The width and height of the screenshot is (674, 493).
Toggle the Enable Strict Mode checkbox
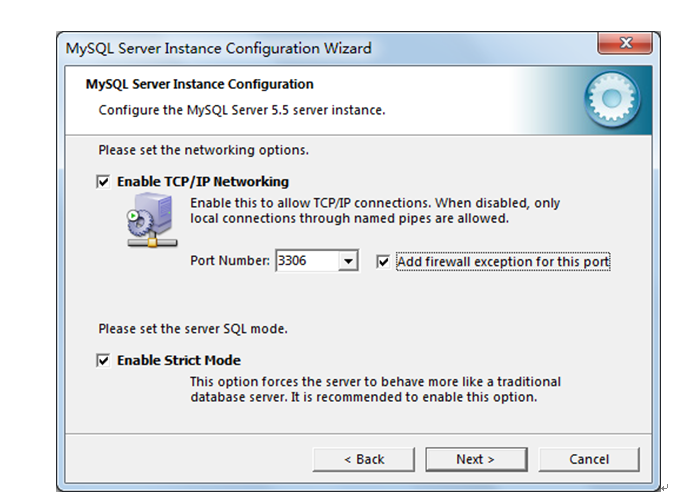click(x=103, y=360)
